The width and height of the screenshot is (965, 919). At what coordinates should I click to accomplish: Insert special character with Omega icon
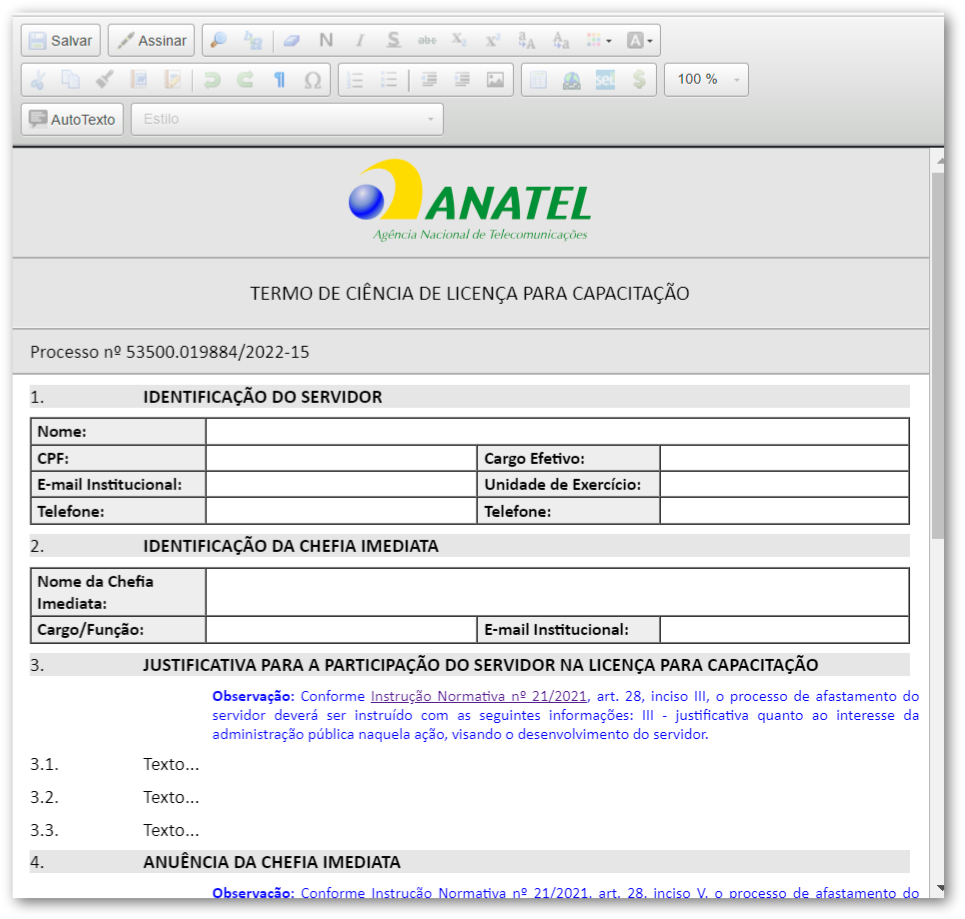(312, 80)
